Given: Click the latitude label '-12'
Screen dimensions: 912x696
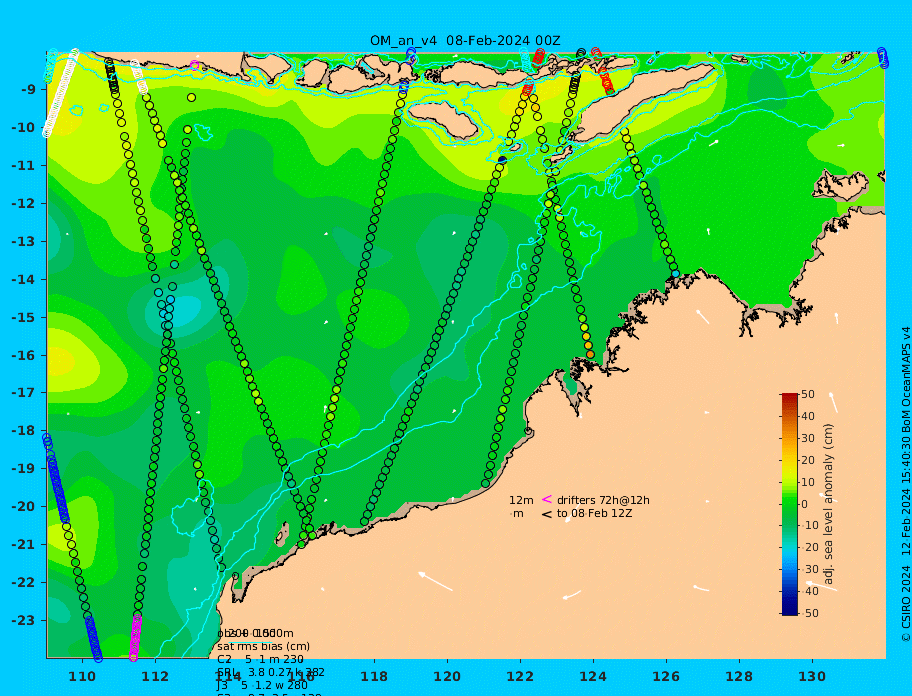Looking at the screenshot, I should (24, 204).
